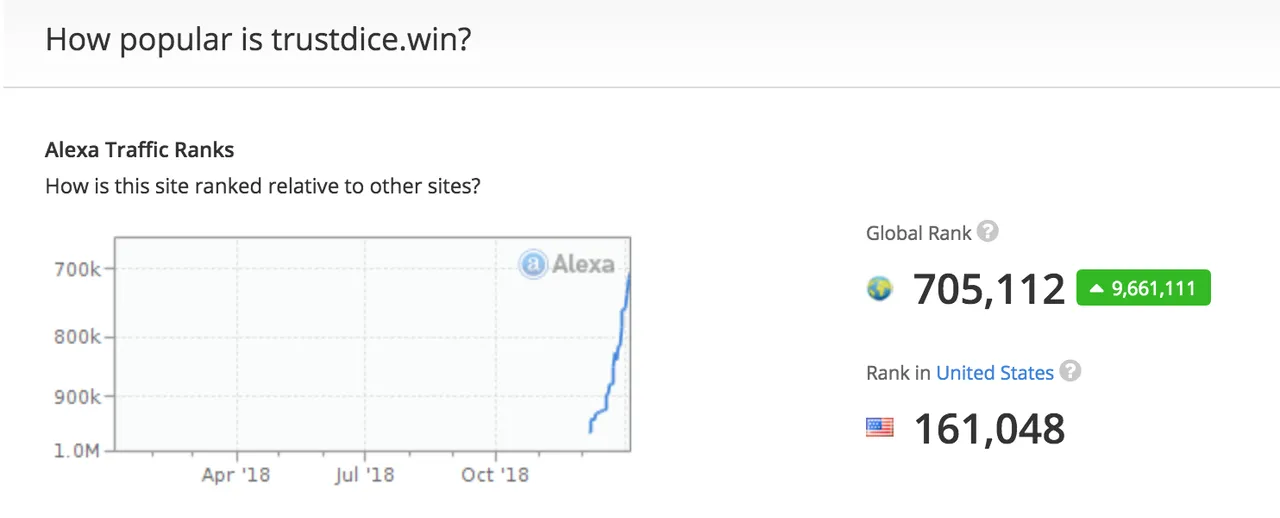The image size is (1280, 518).
Task: Click the United States flag icon
Action: pyautogui.click(x=880, y=428)
